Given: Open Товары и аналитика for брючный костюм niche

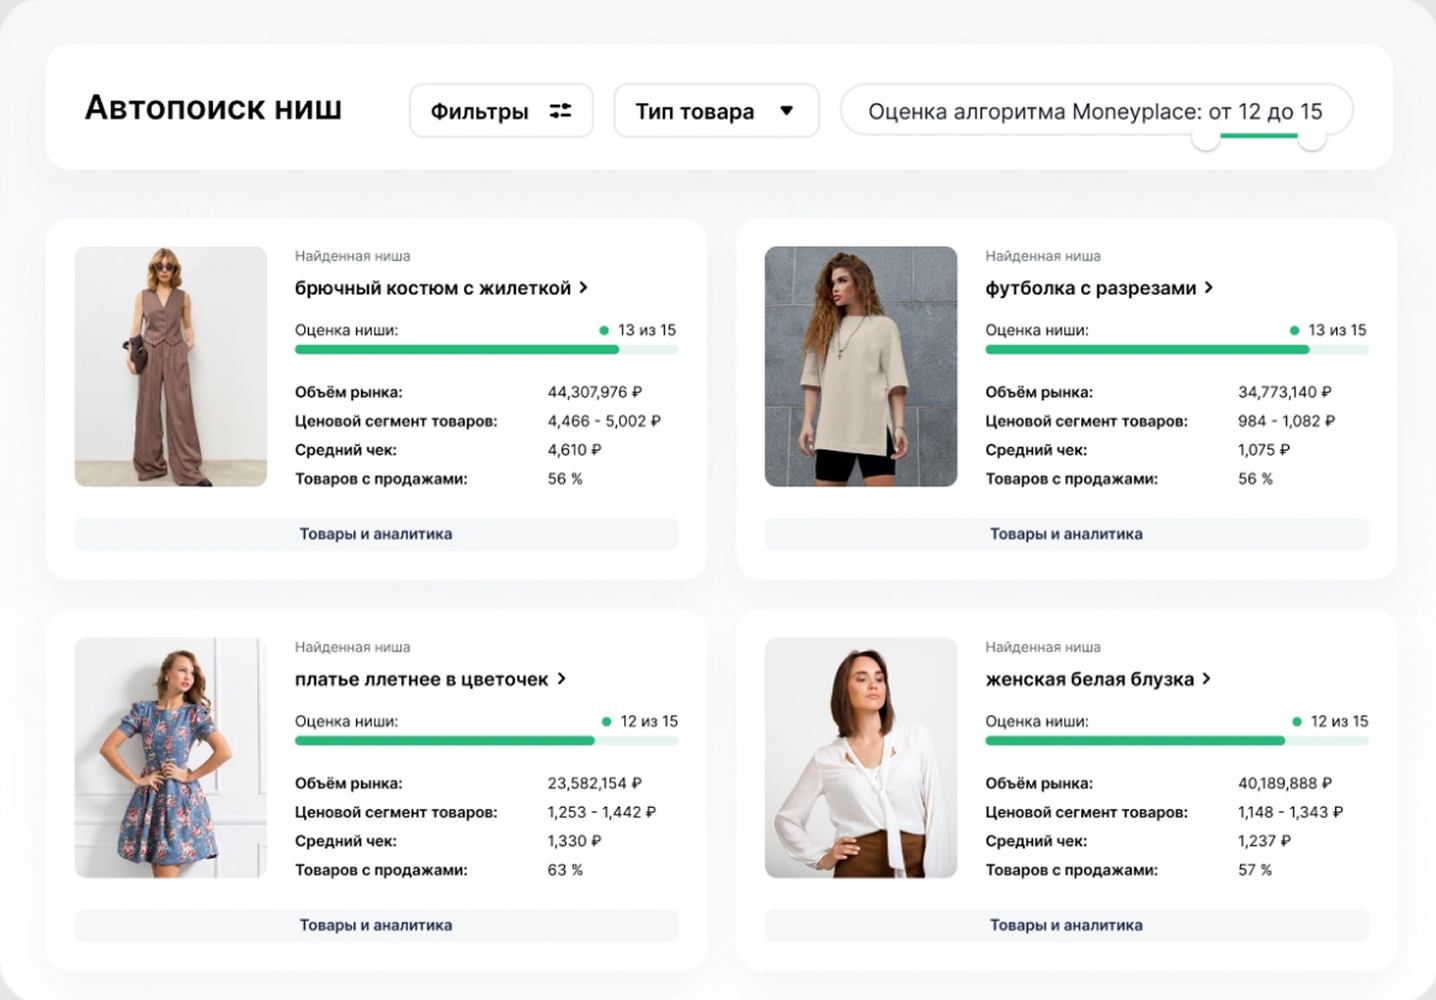Looking at the screenshot, I should pos(375,533).
